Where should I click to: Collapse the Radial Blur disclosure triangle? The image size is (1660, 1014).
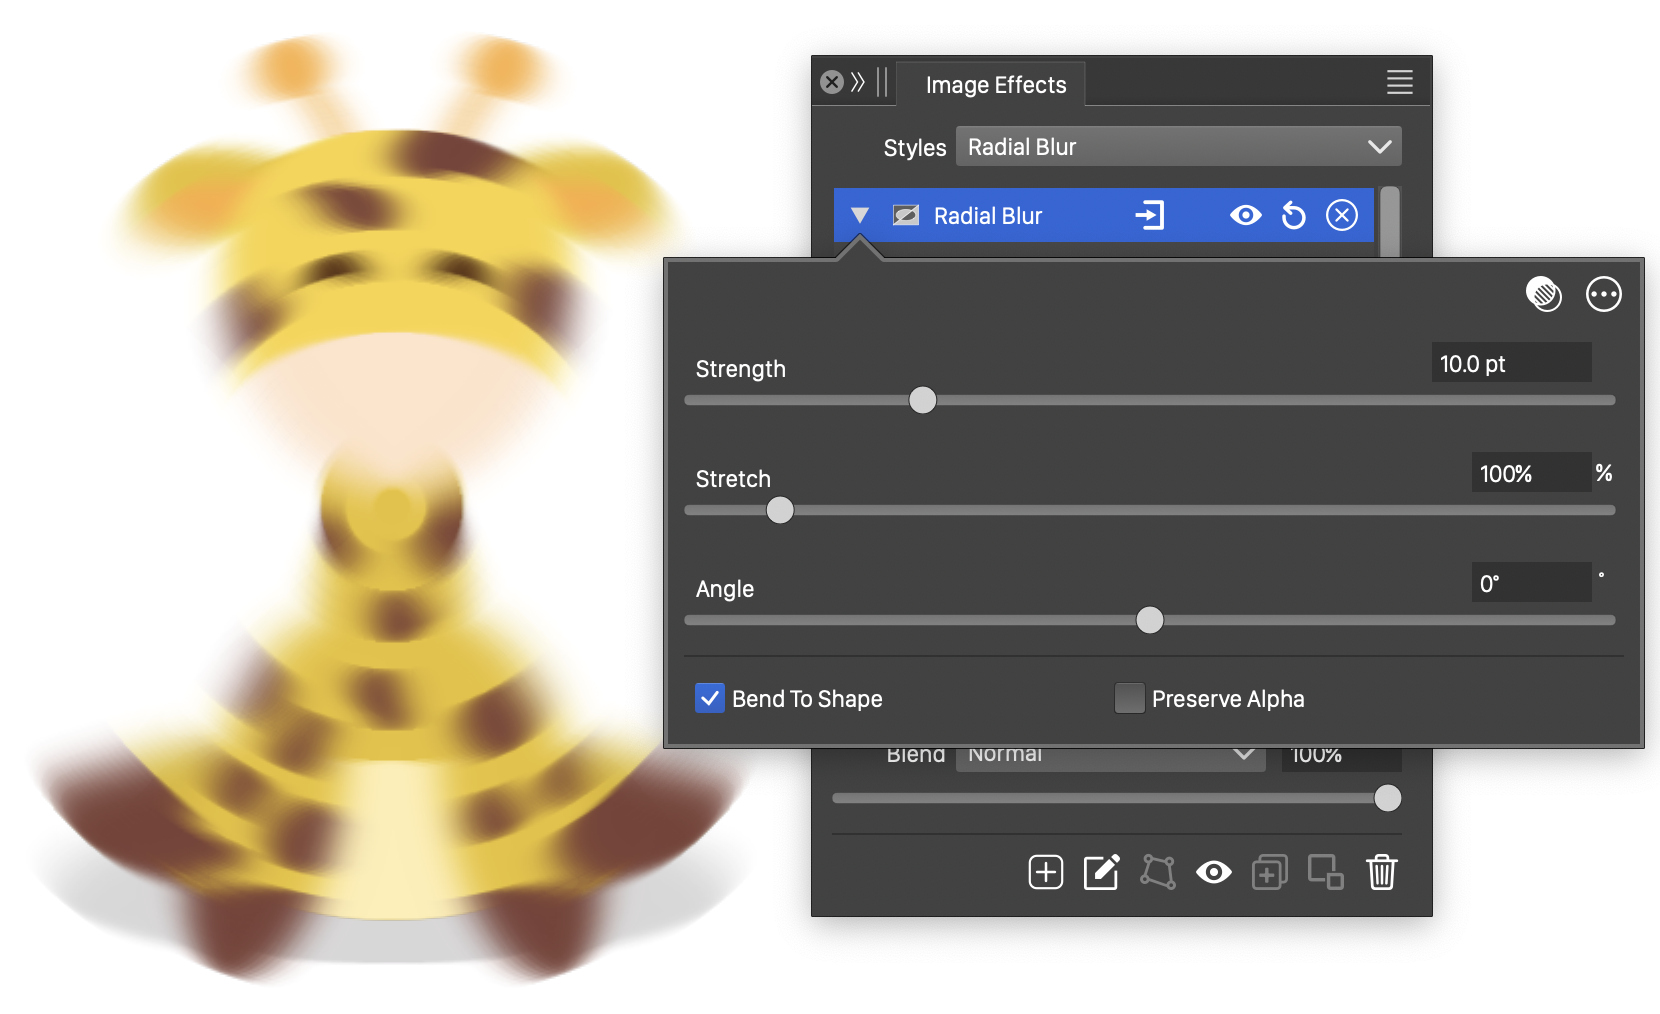[x=859, y=216]
